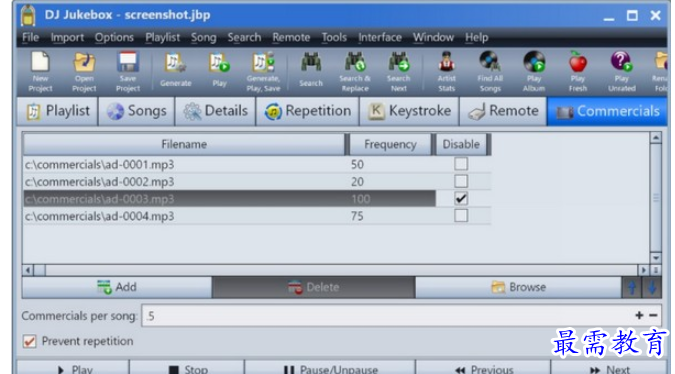
Task: Open the Interface menu
Action: click(x=380, y=37)
